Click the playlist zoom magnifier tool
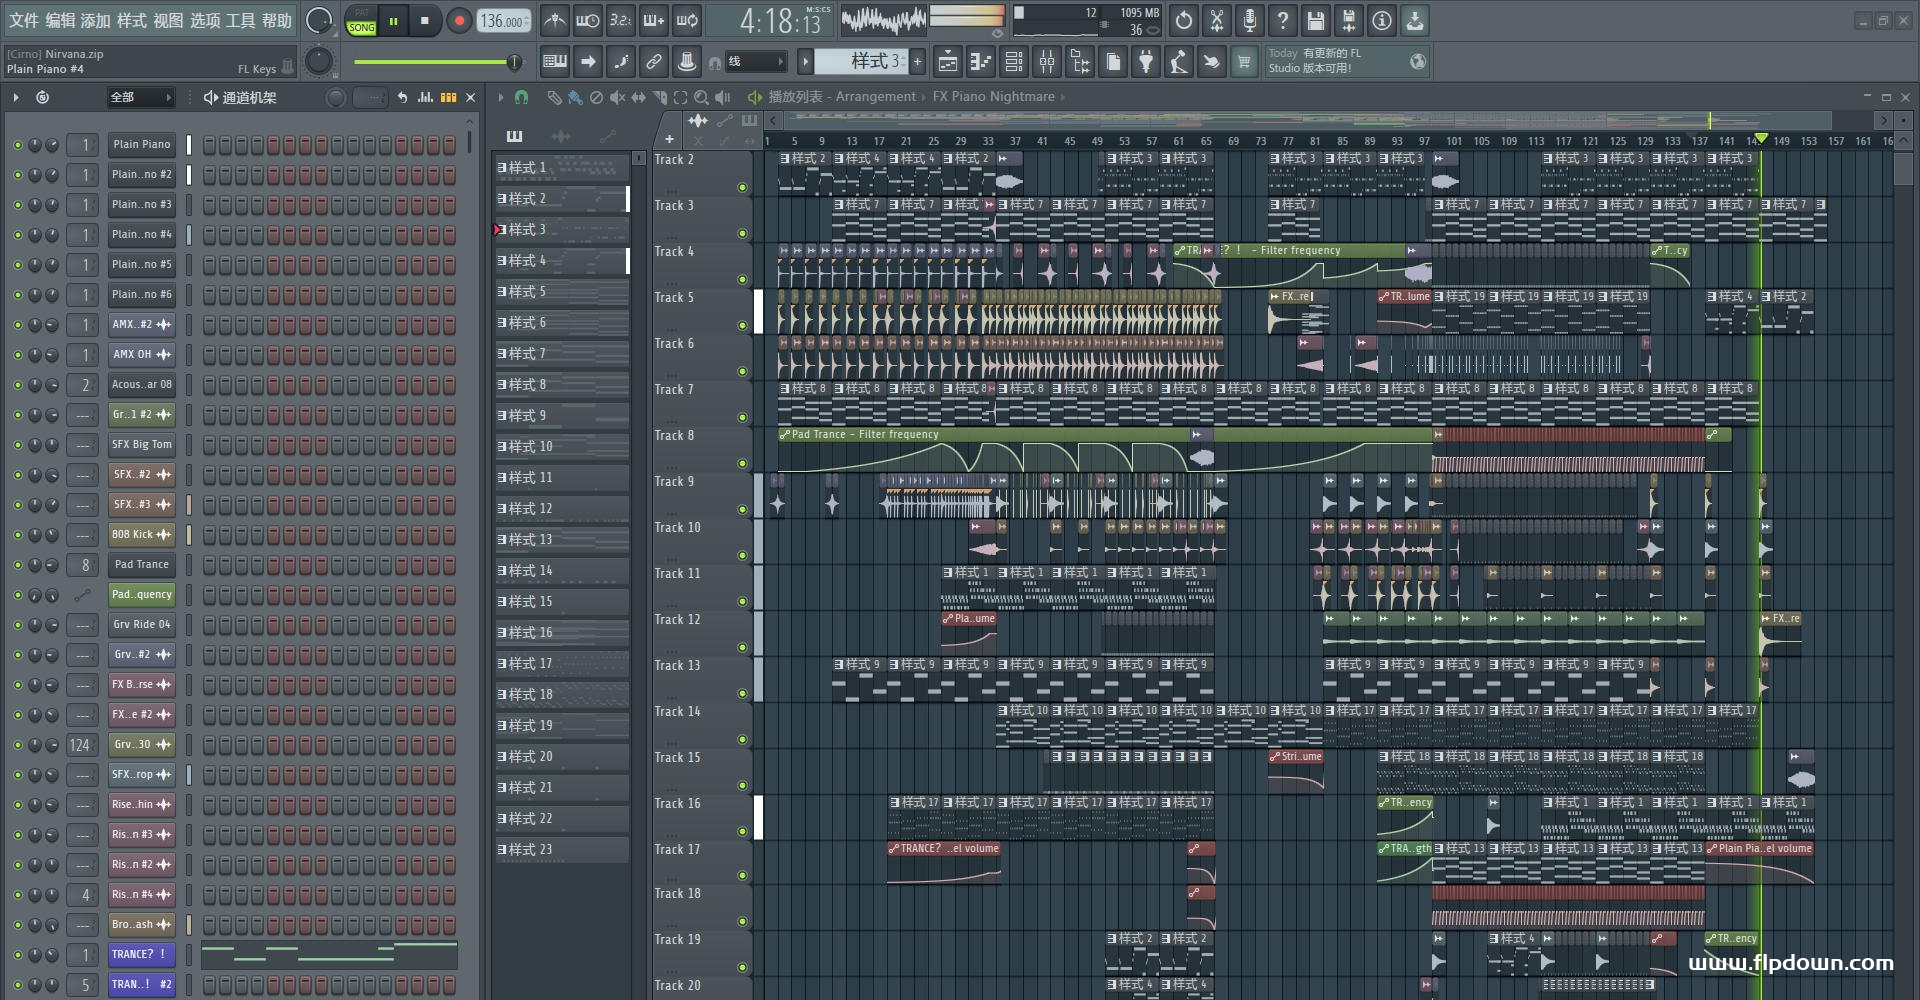1920x1000 pixels. (x=701, y=97)
